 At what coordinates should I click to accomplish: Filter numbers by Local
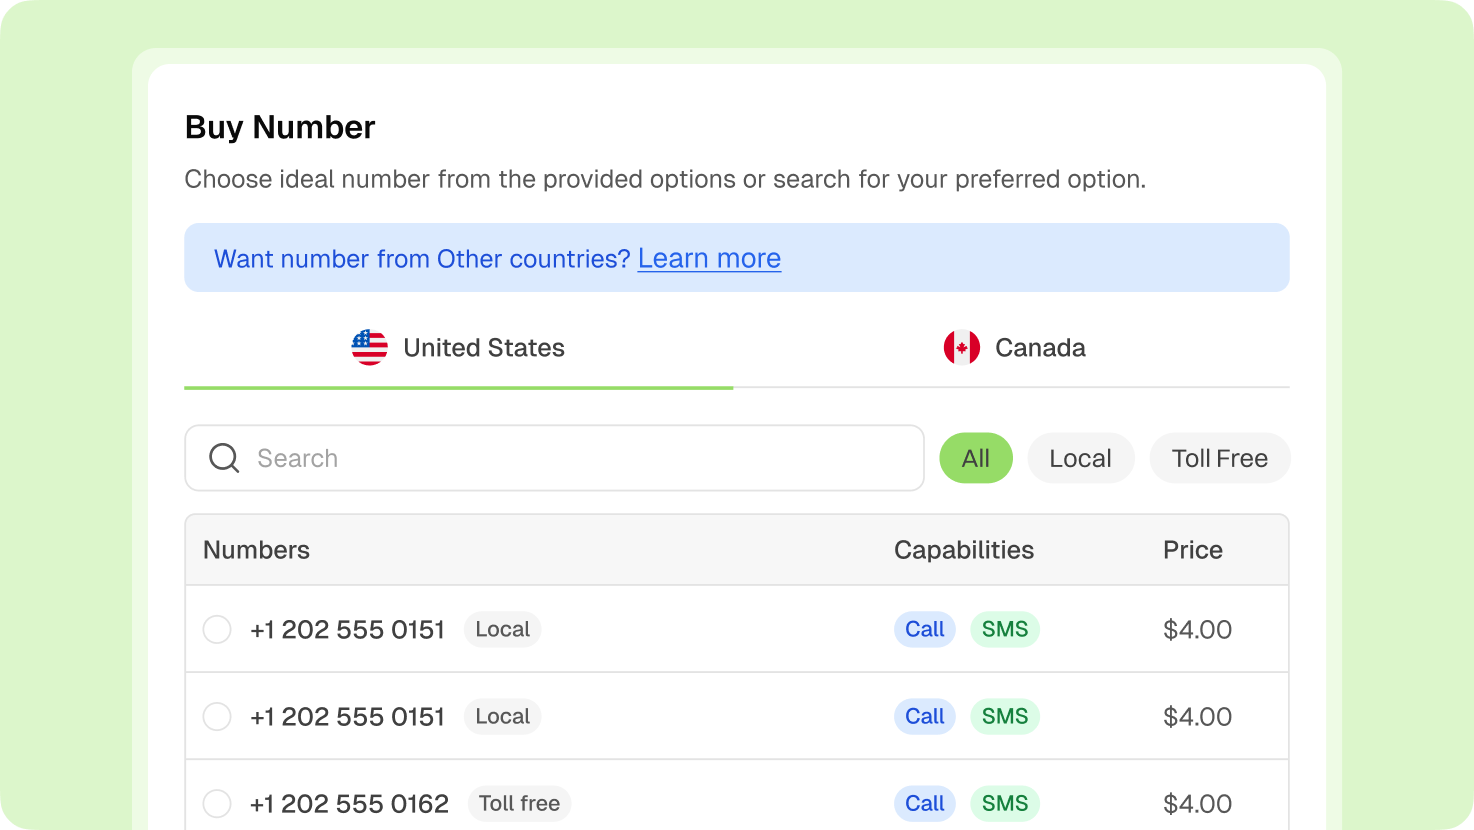[x=1080, y=458]
